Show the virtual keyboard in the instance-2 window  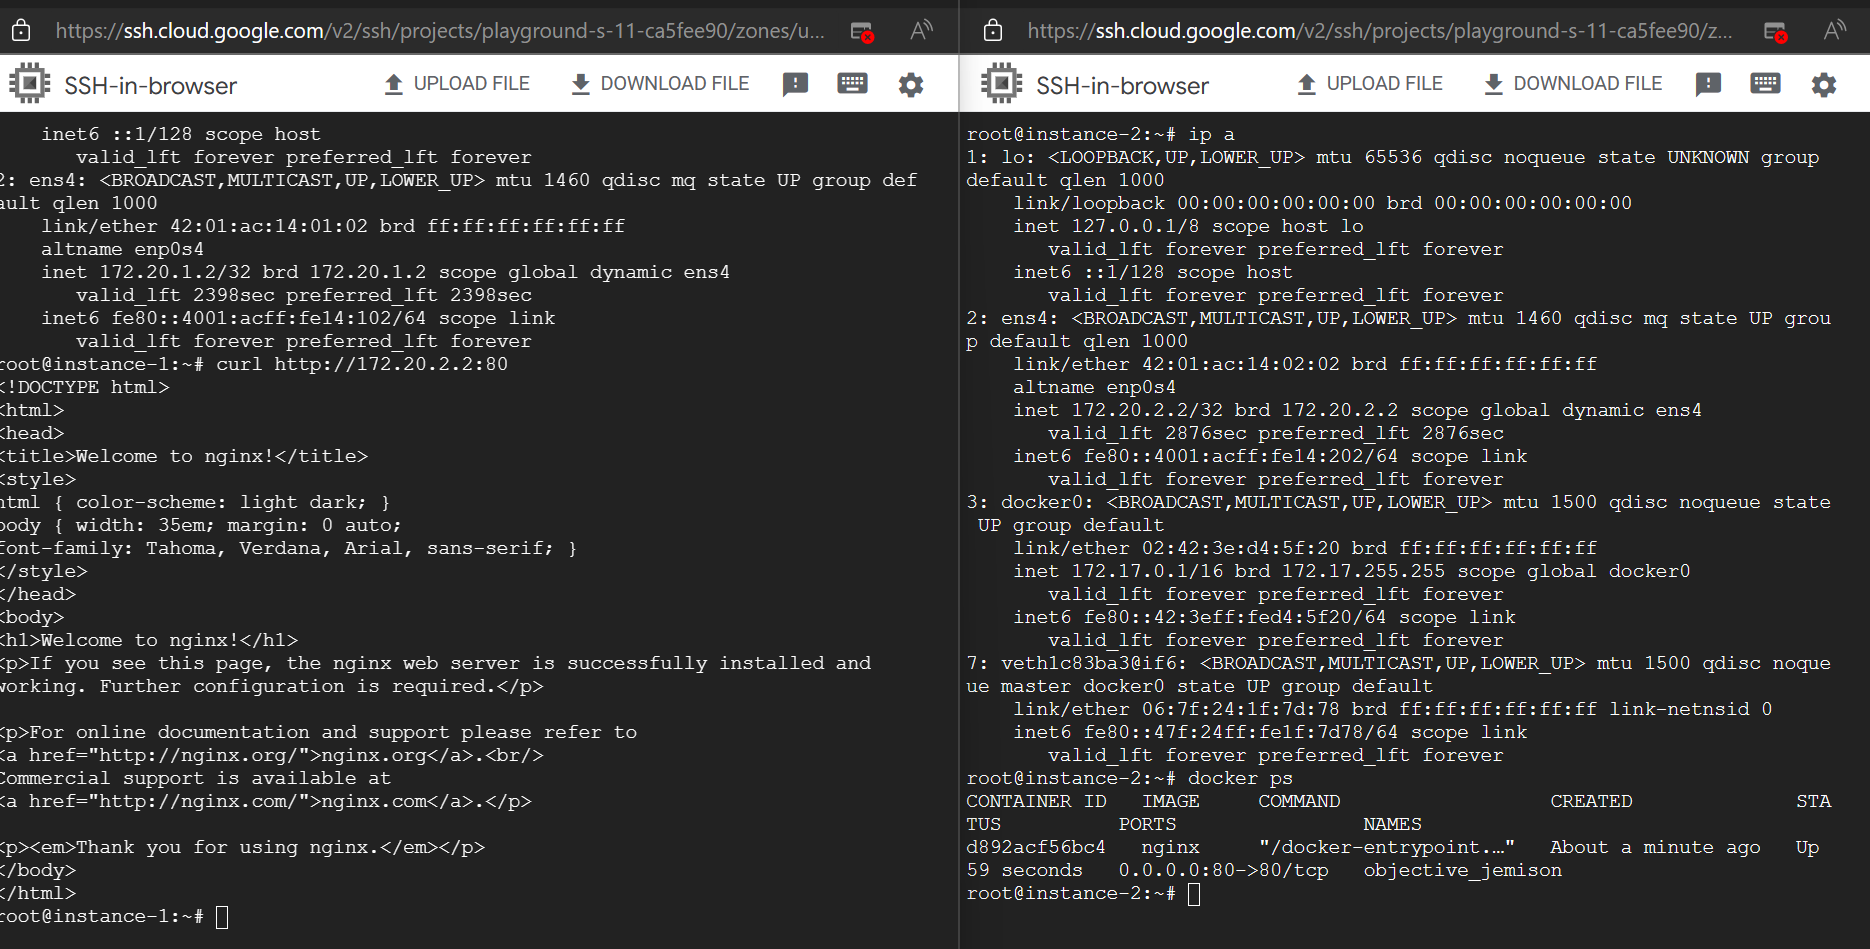coord(1765,85)
